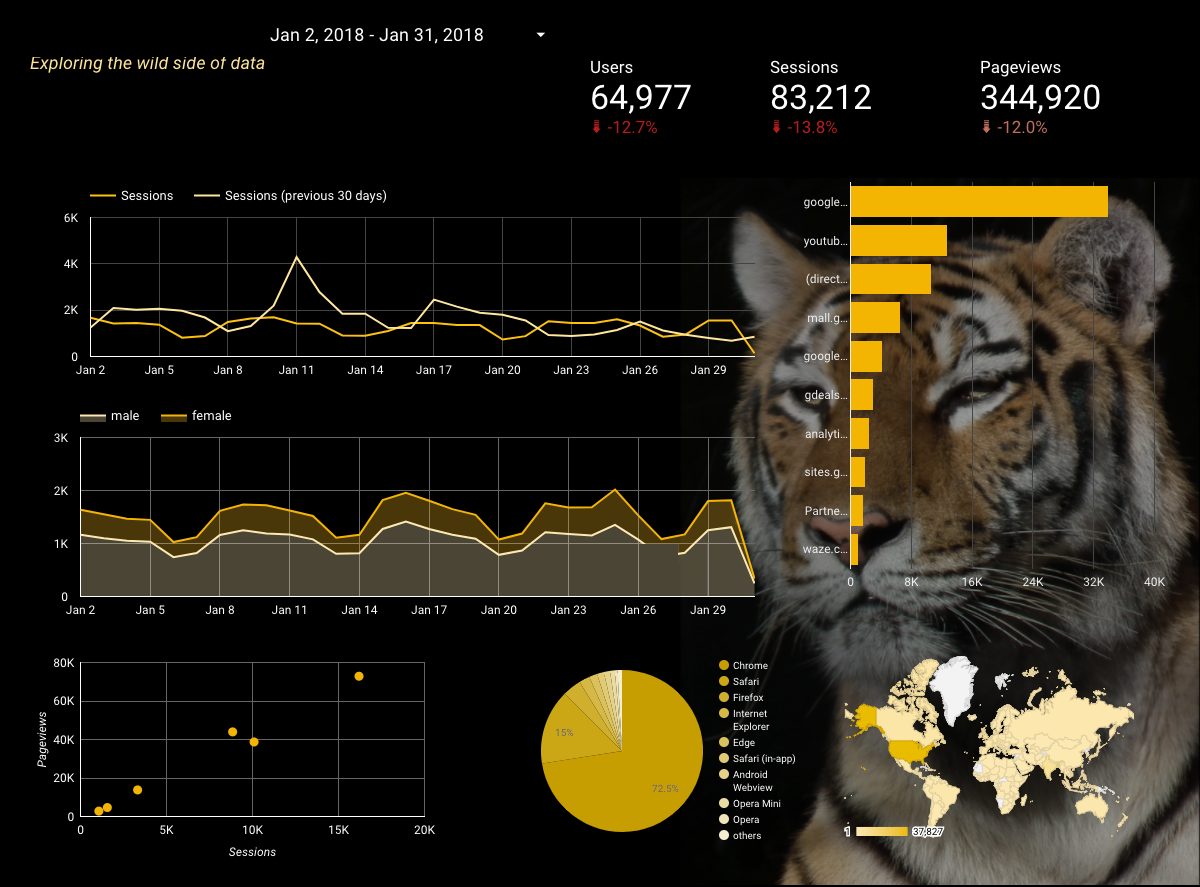
Task: Click the scatter point above 70K pageviews
Action: tap(359, 677)
